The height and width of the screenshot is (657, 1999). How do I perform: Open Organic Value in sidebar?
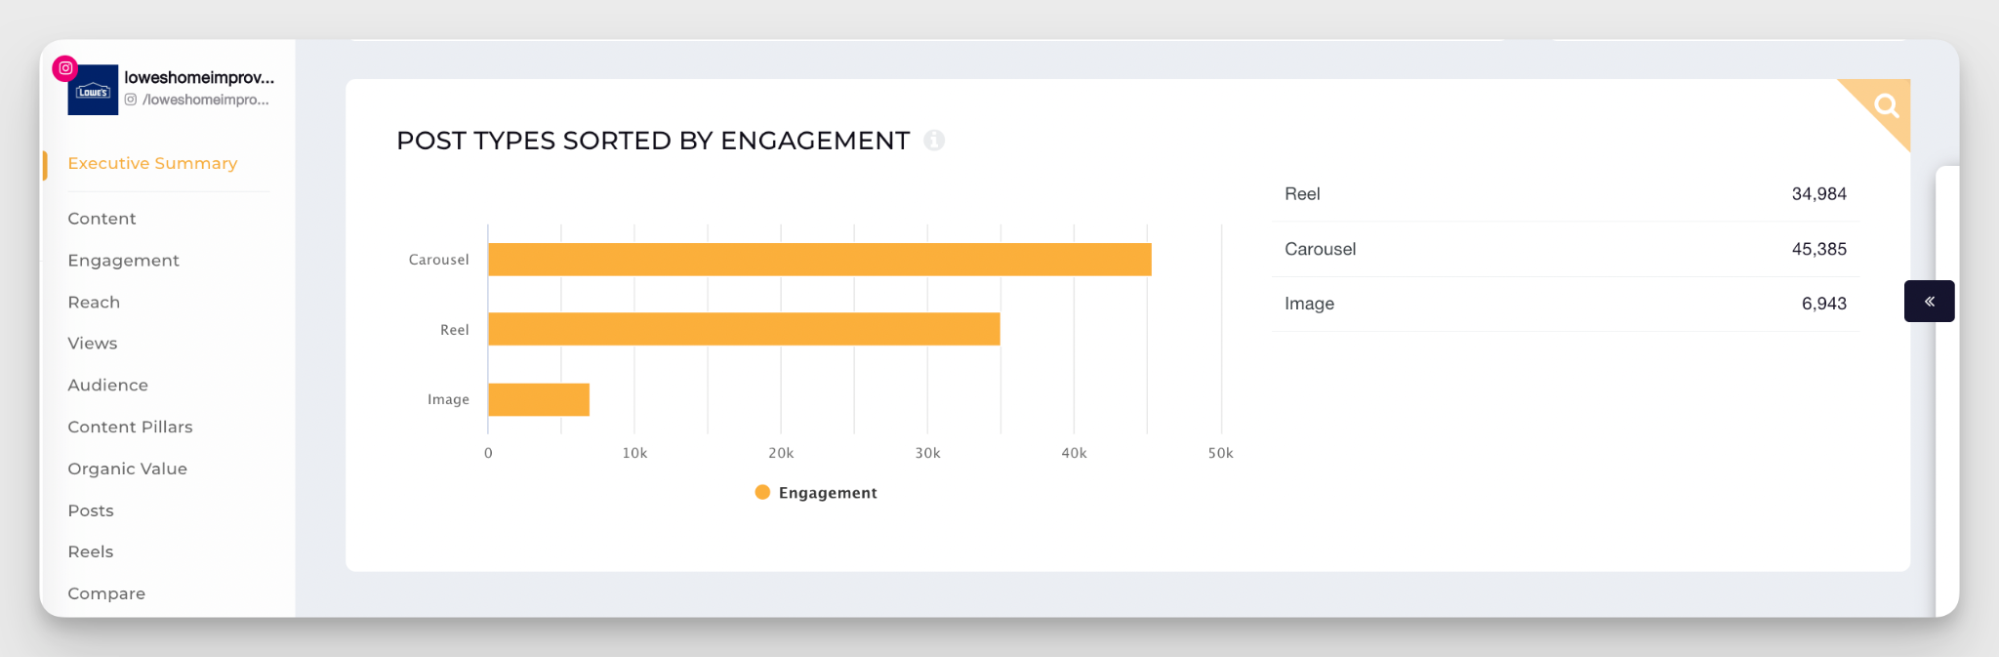click(128, 469)
